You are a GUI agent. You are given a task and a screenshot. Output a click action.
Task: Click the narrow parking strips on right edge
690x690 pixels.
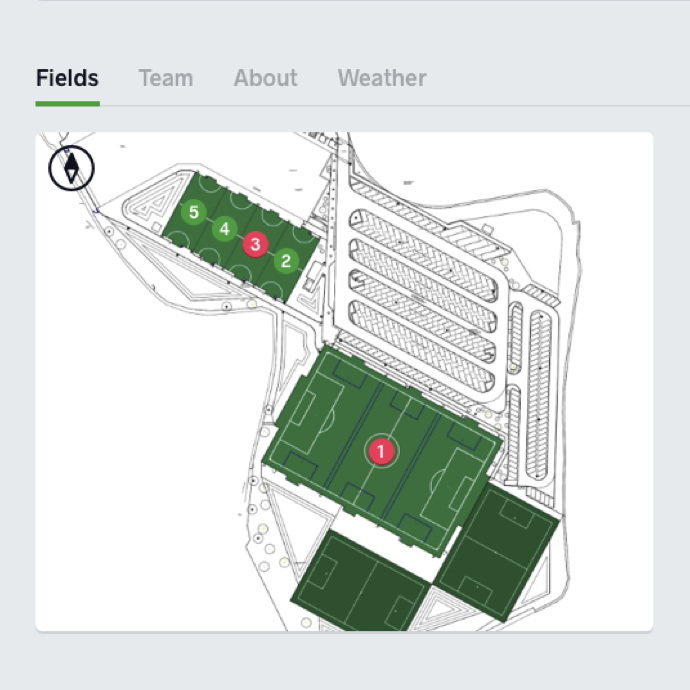click(x=540, y=370)
